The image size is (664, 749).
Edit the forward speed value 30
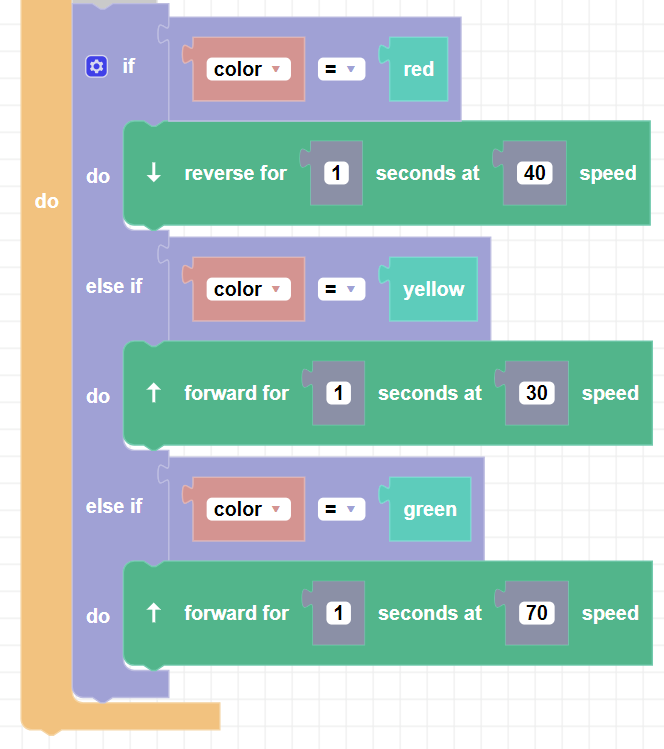point(537,393)
